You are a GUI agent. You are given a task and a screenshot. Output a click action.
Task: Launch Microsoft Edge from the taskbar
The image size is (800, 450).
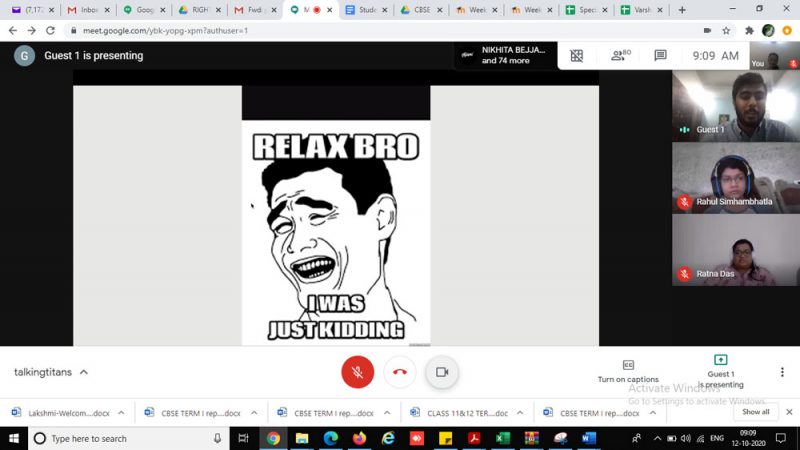331,438
